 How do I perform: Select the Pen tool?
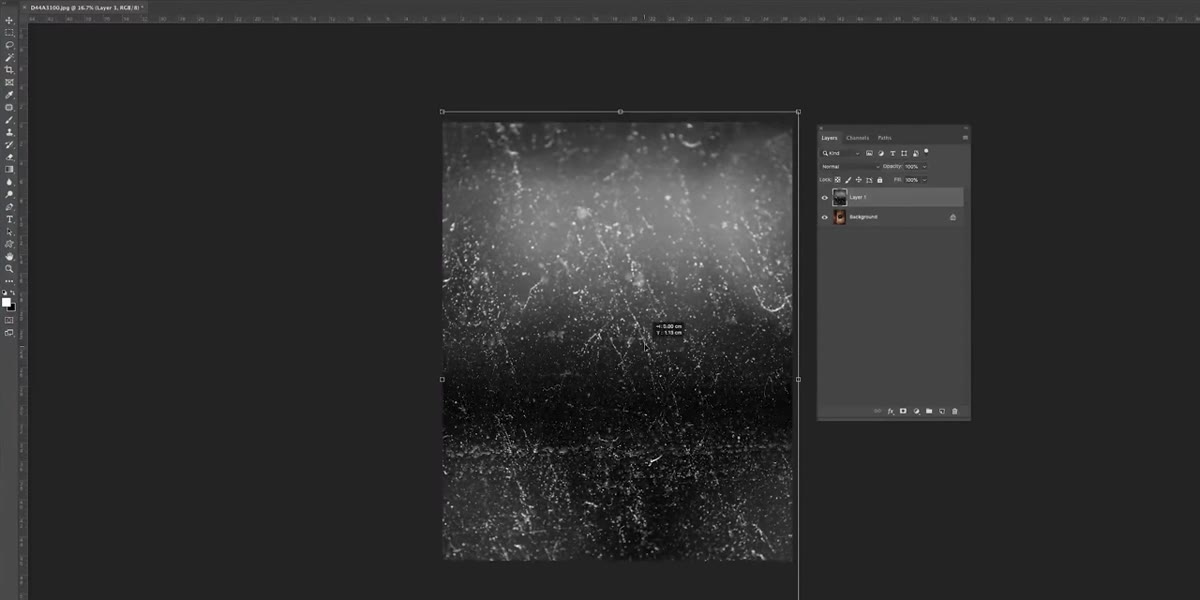pyautogui.click(x=10, y=207)
